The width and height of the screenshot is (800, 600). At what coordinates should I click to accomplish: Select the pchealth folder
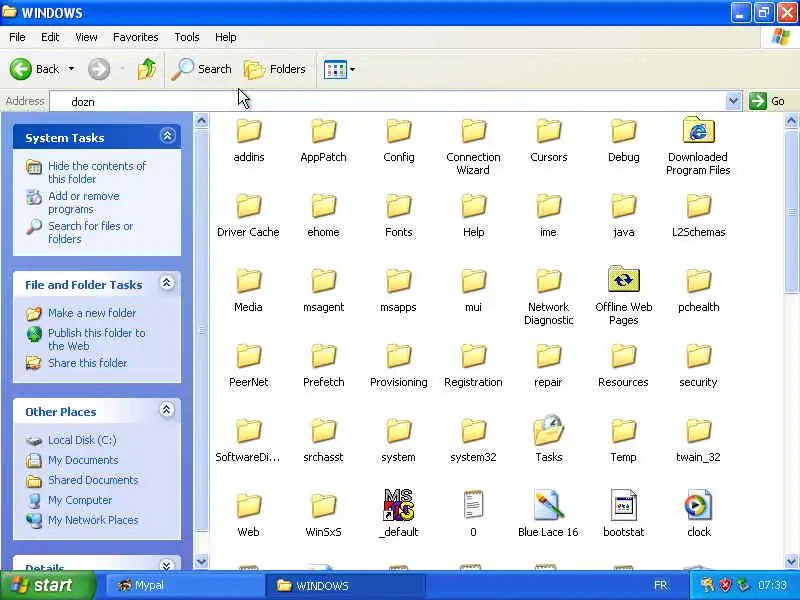698,291
